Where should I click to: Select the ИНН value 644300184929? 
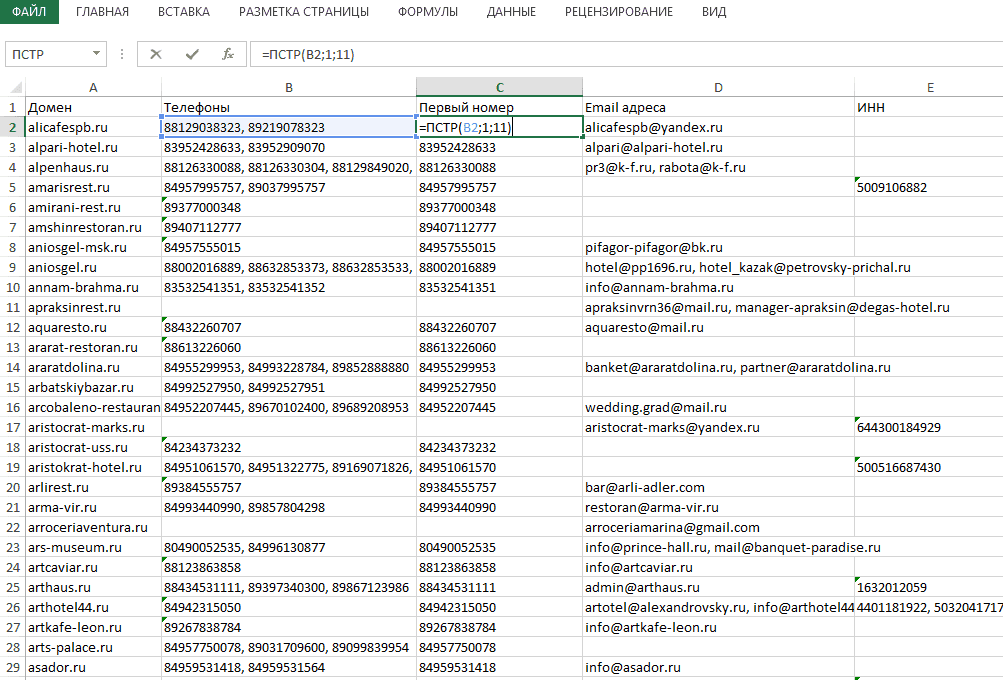tap(929, 427)
